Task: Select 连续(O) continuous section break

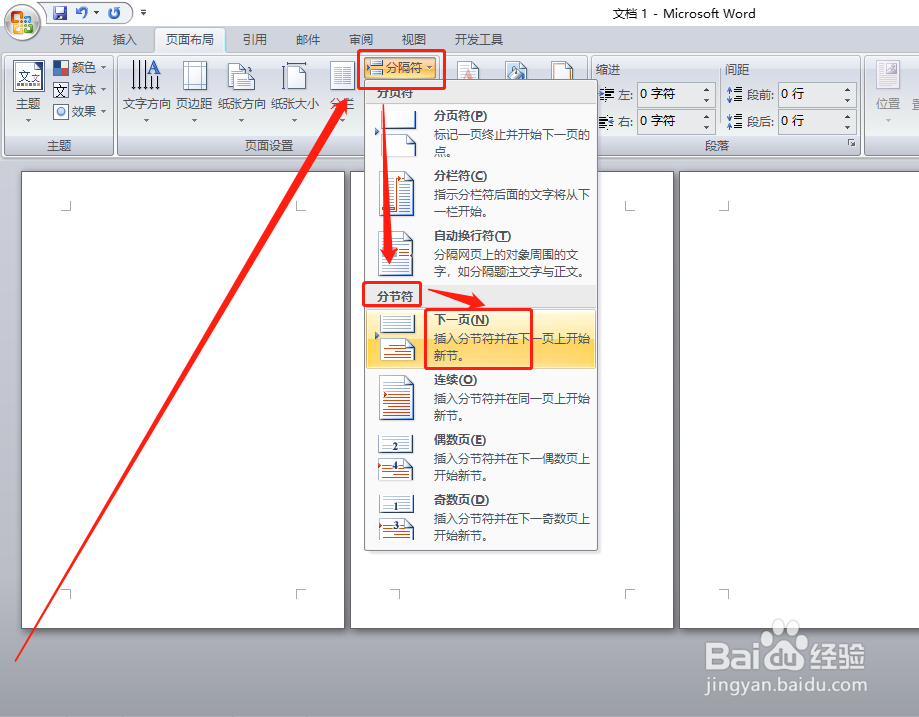Action: point(481,398)
